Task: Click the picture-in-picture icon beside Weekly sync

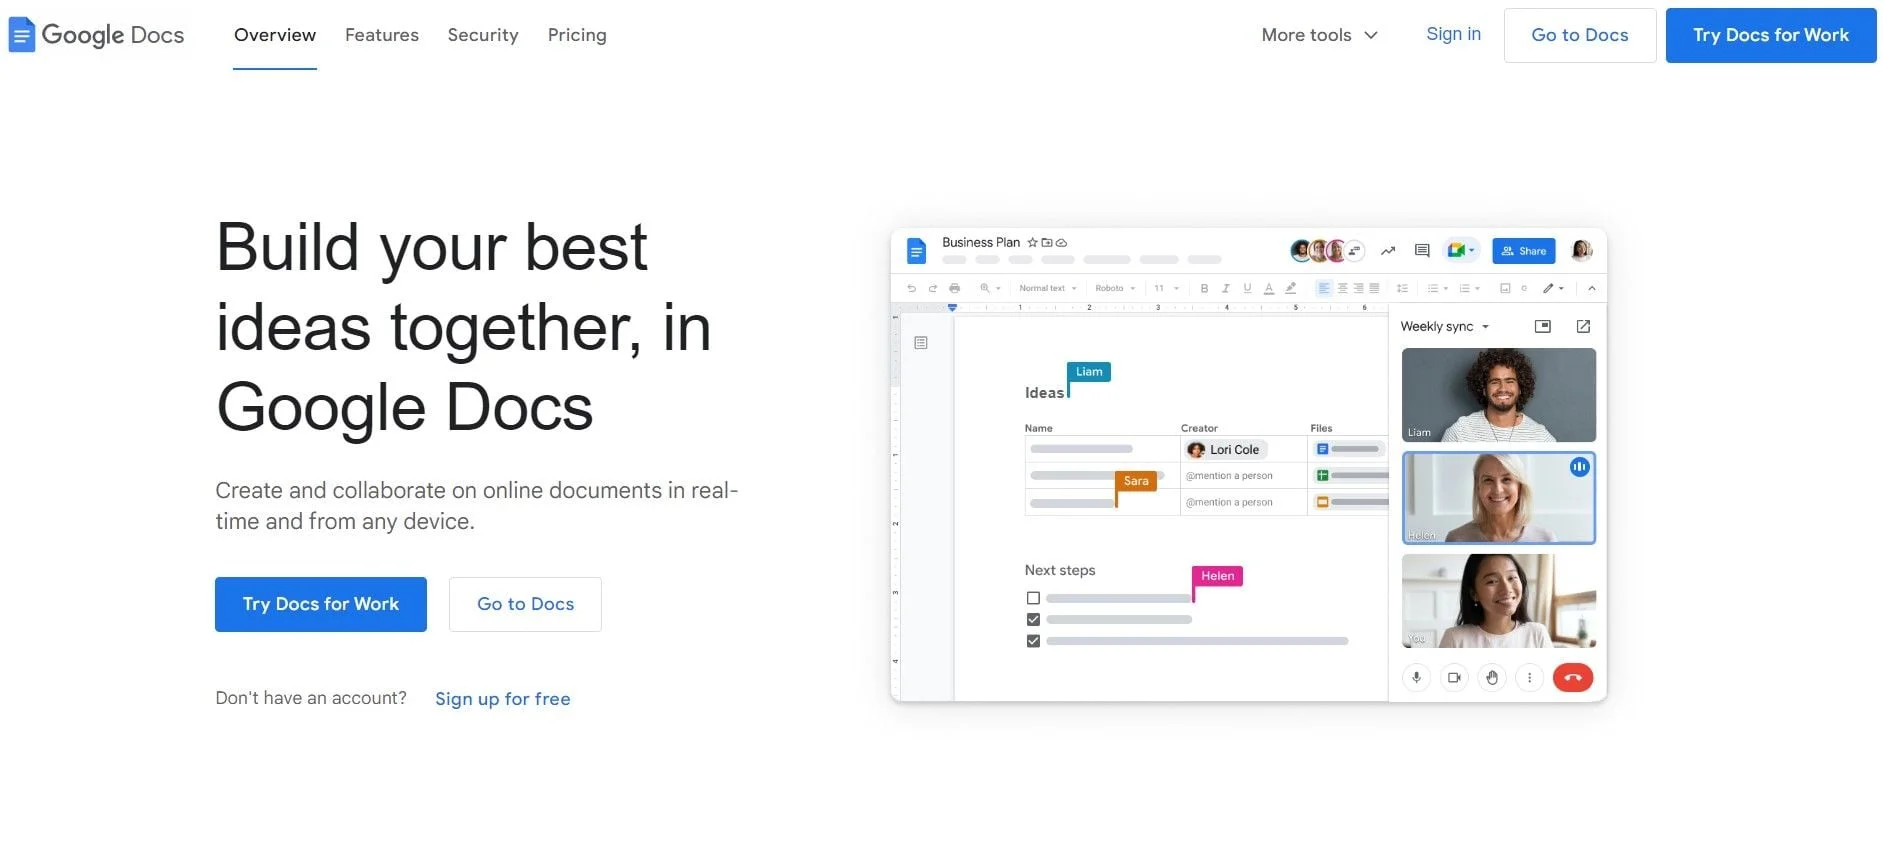Action: coord(1542,327)
